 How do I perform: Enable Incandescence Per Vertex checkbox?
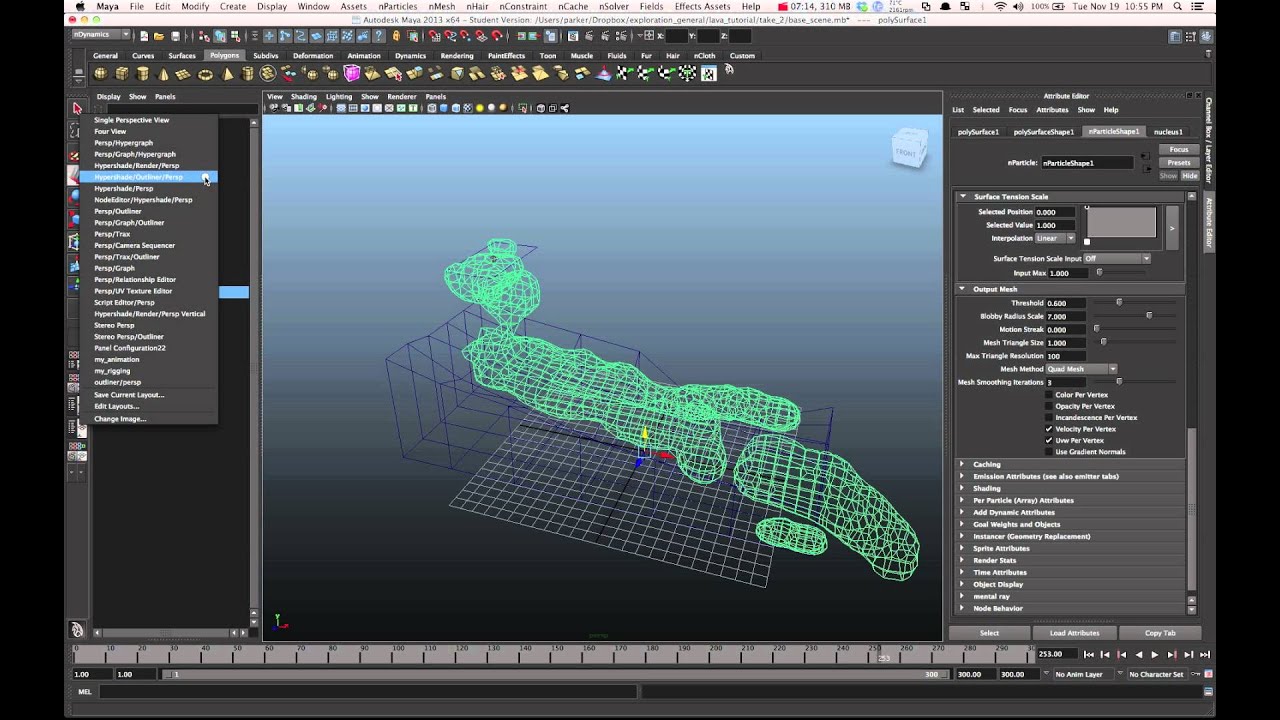tap(1049, 417)
